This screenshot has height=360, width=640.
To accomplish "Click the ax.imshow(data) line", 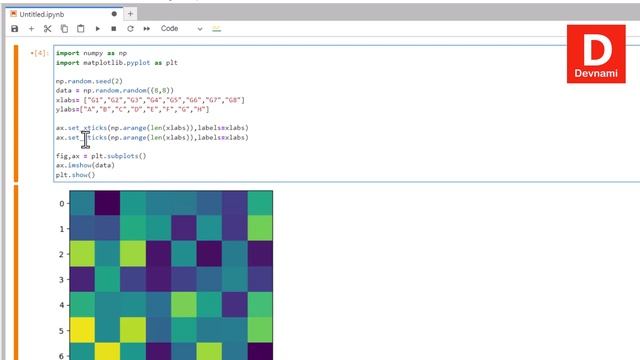I will coord(85,165).
